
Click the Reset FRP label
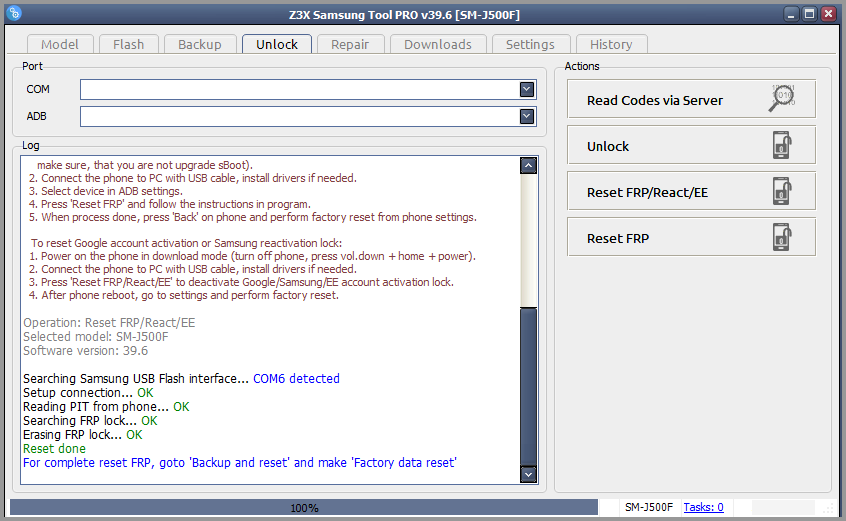(618, 238)
